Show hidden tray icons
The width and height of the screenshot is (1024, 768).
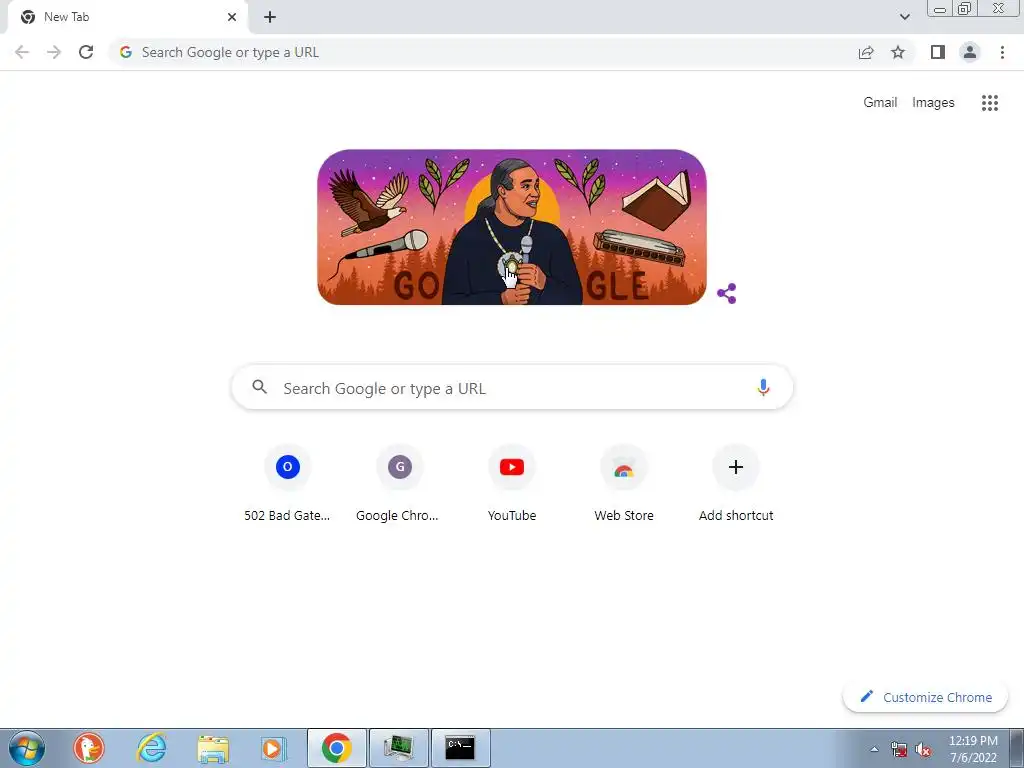[874, 749]
